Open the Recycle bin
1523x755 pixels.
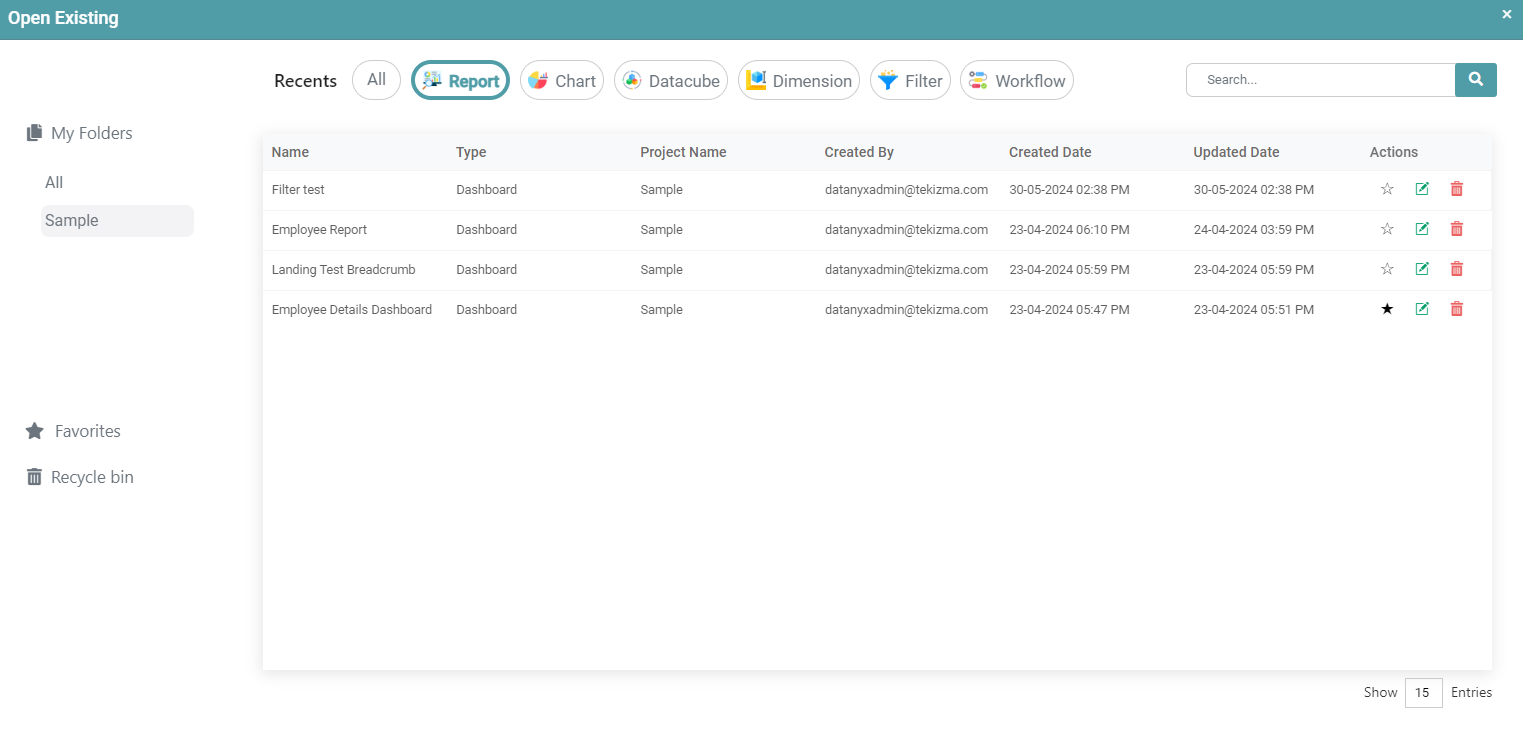pyautogui.click(x=91, y=477)
